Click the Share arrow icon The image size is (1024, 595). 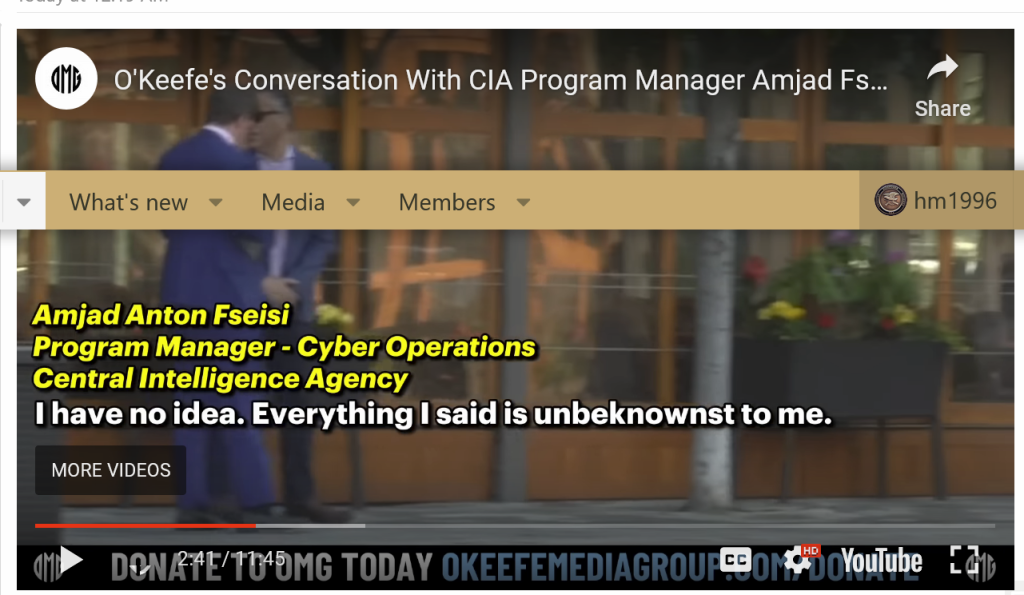[x=942, y=69]
